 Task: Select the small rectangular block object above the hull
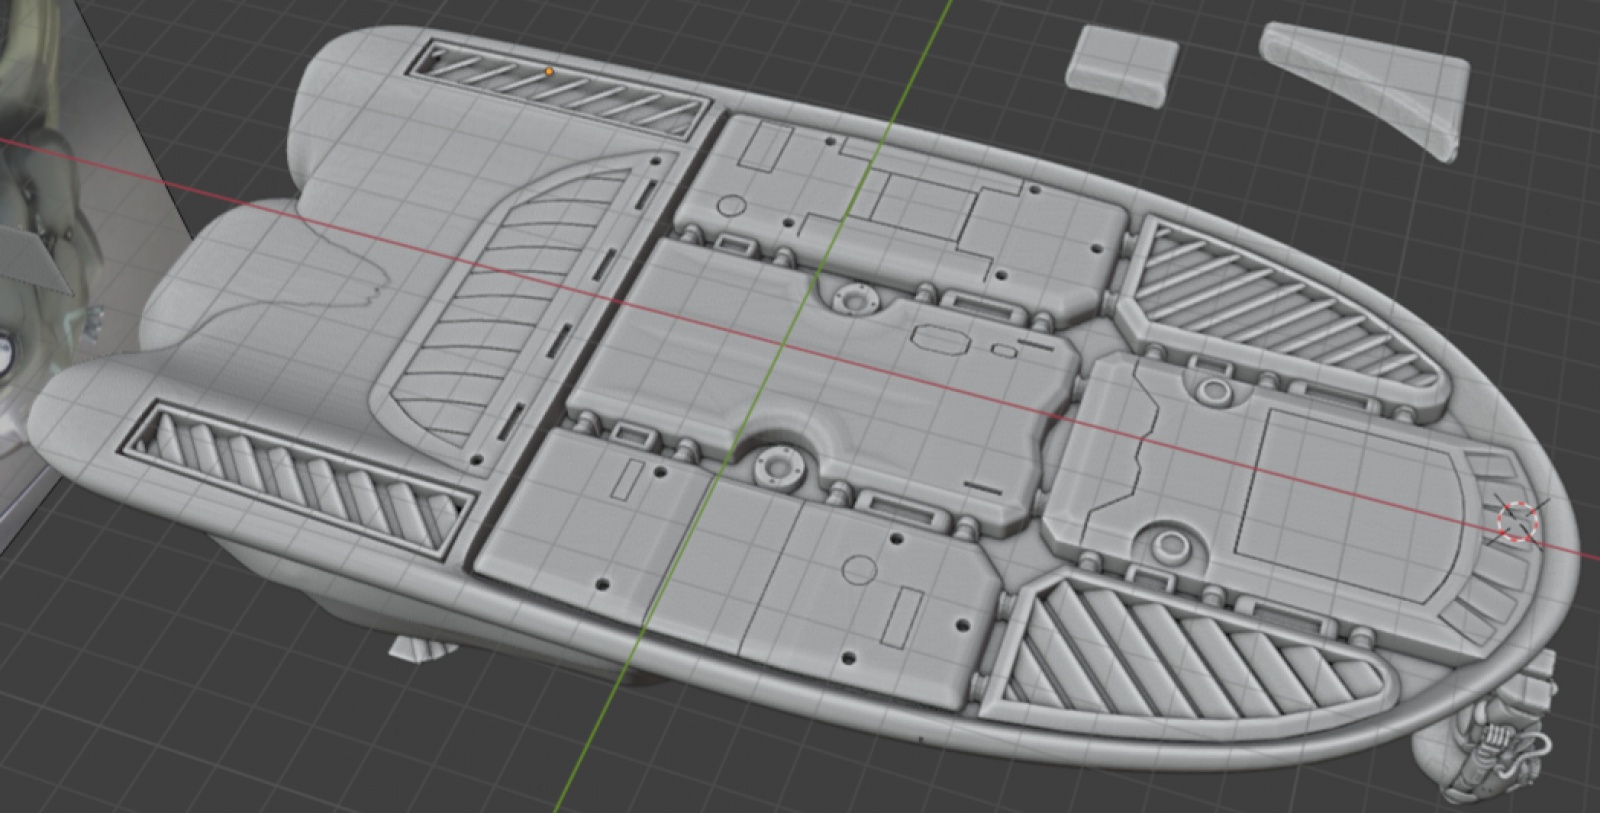[1120, 62]
